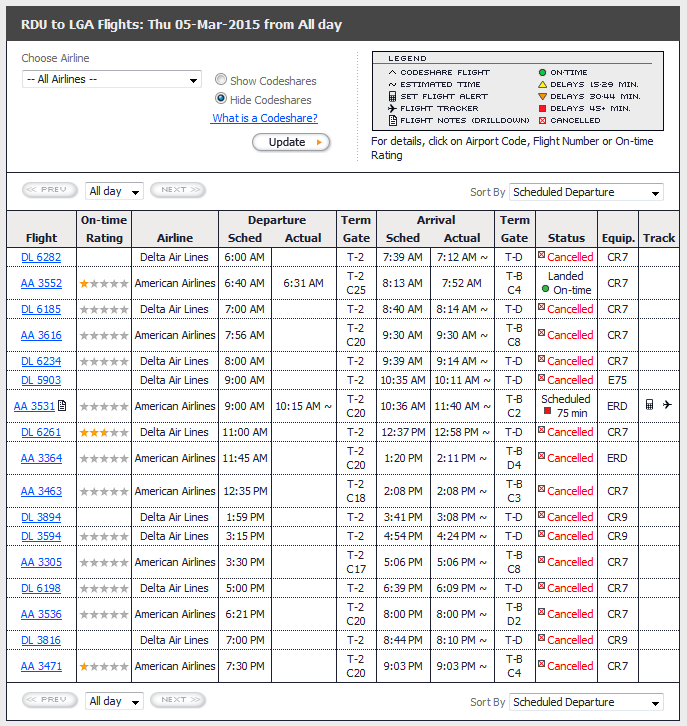687x726 pixels.
Task: Open flight DL 3594 link
Action: pyautogui.click(x=41, y=536)
